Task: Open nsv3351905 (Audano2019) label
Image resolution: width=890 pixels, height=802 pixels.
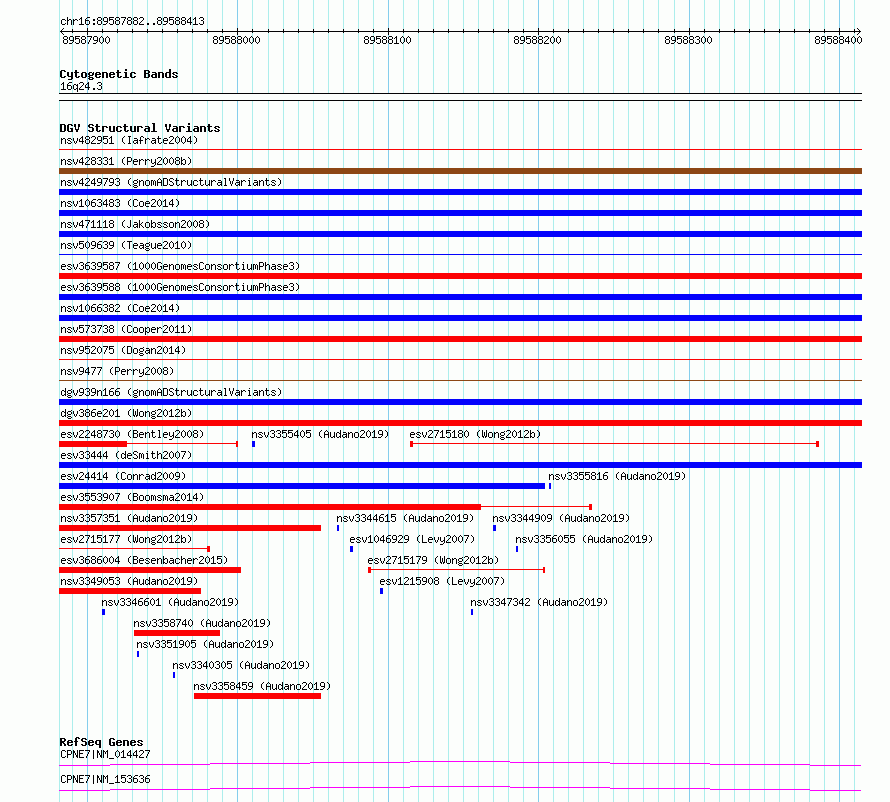Action: [205, 644]
